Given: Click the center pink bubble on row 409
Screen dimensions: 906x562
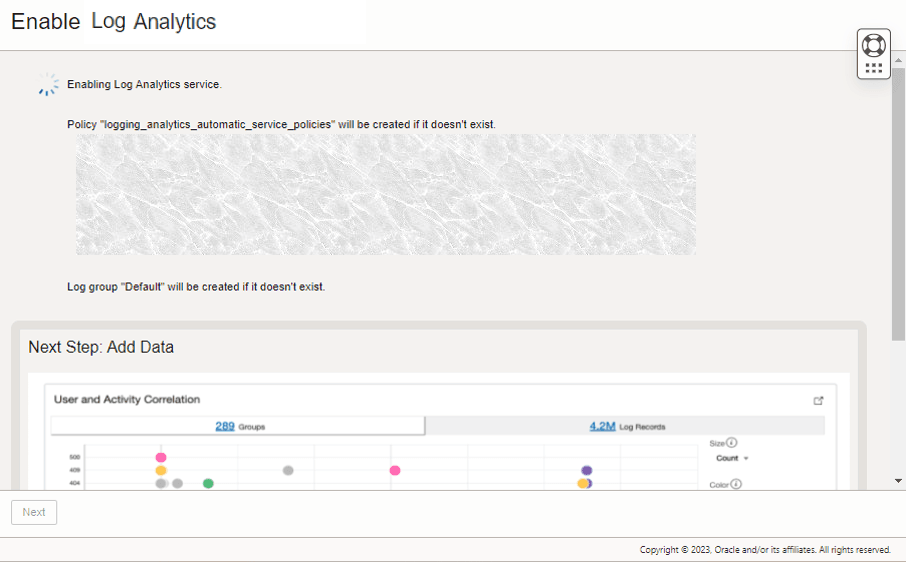Looking at the screenshot, I should 395,470.
